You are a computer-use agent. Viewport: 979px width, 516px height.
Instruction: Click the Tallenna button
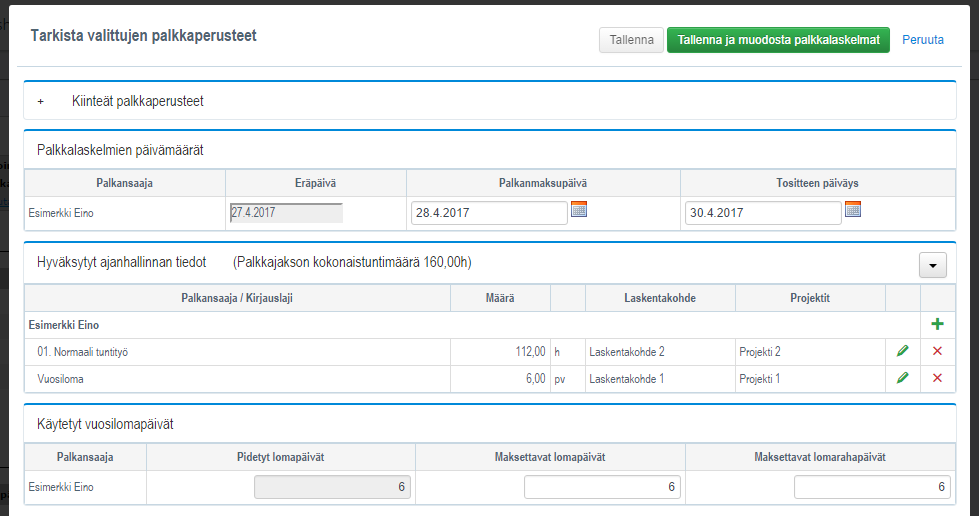click(x=631, y=40)
